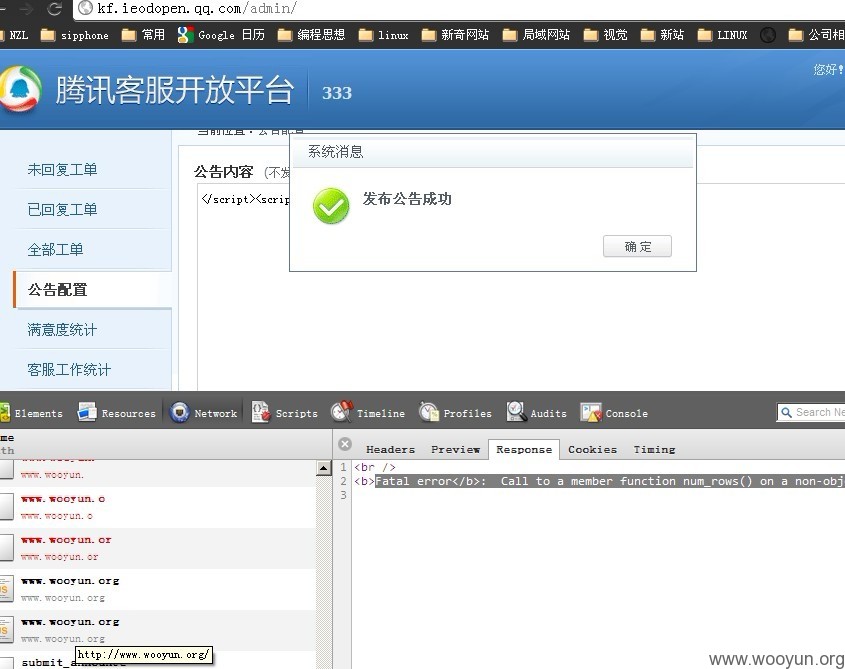Switch to the Timing tab
This screenshot has width=845, height=669.
(x=654, y=450)
